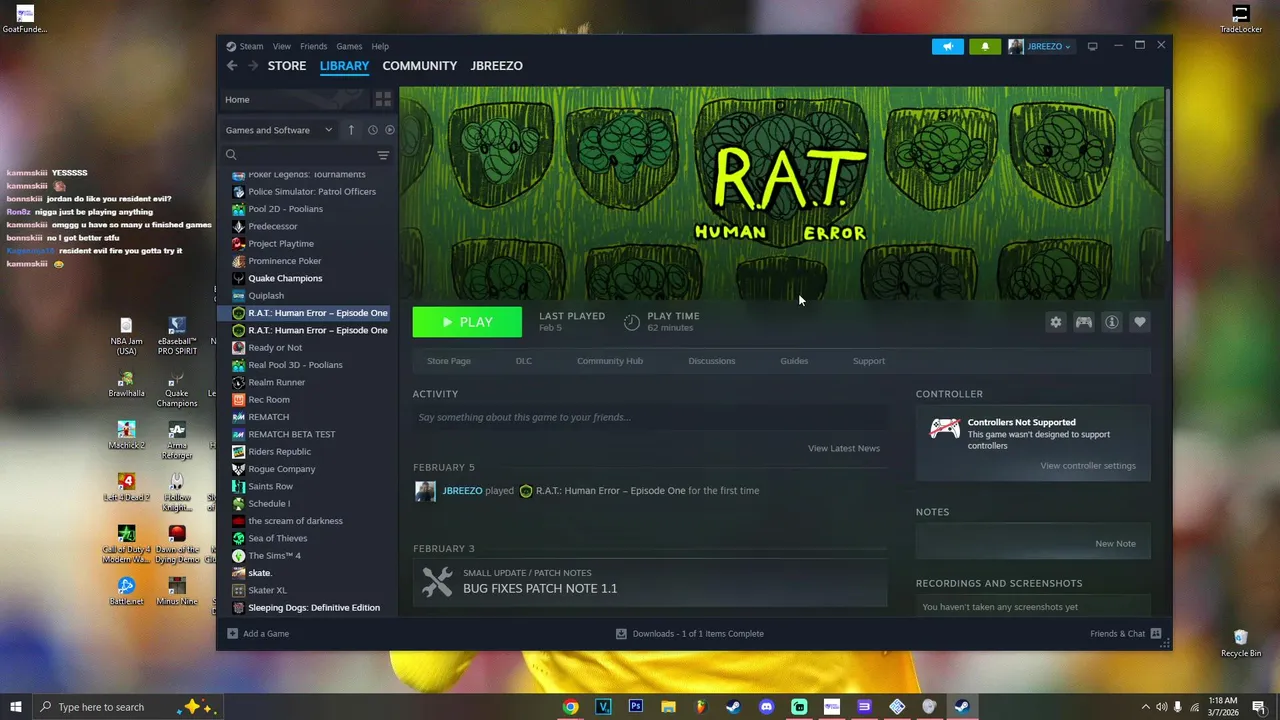Click the controller configuration icon
The width and height of the screenshot is (1280, 720).
tap(1083, 322)
